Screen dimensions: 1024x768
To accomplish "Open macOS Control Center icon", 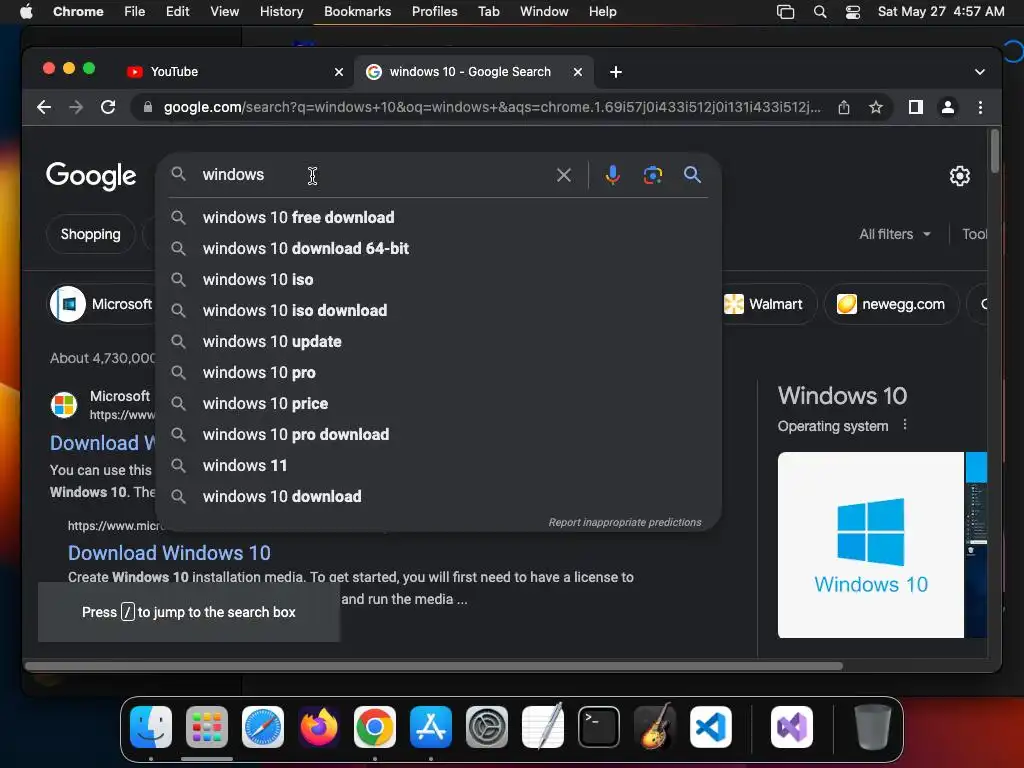I will (852, 12).
